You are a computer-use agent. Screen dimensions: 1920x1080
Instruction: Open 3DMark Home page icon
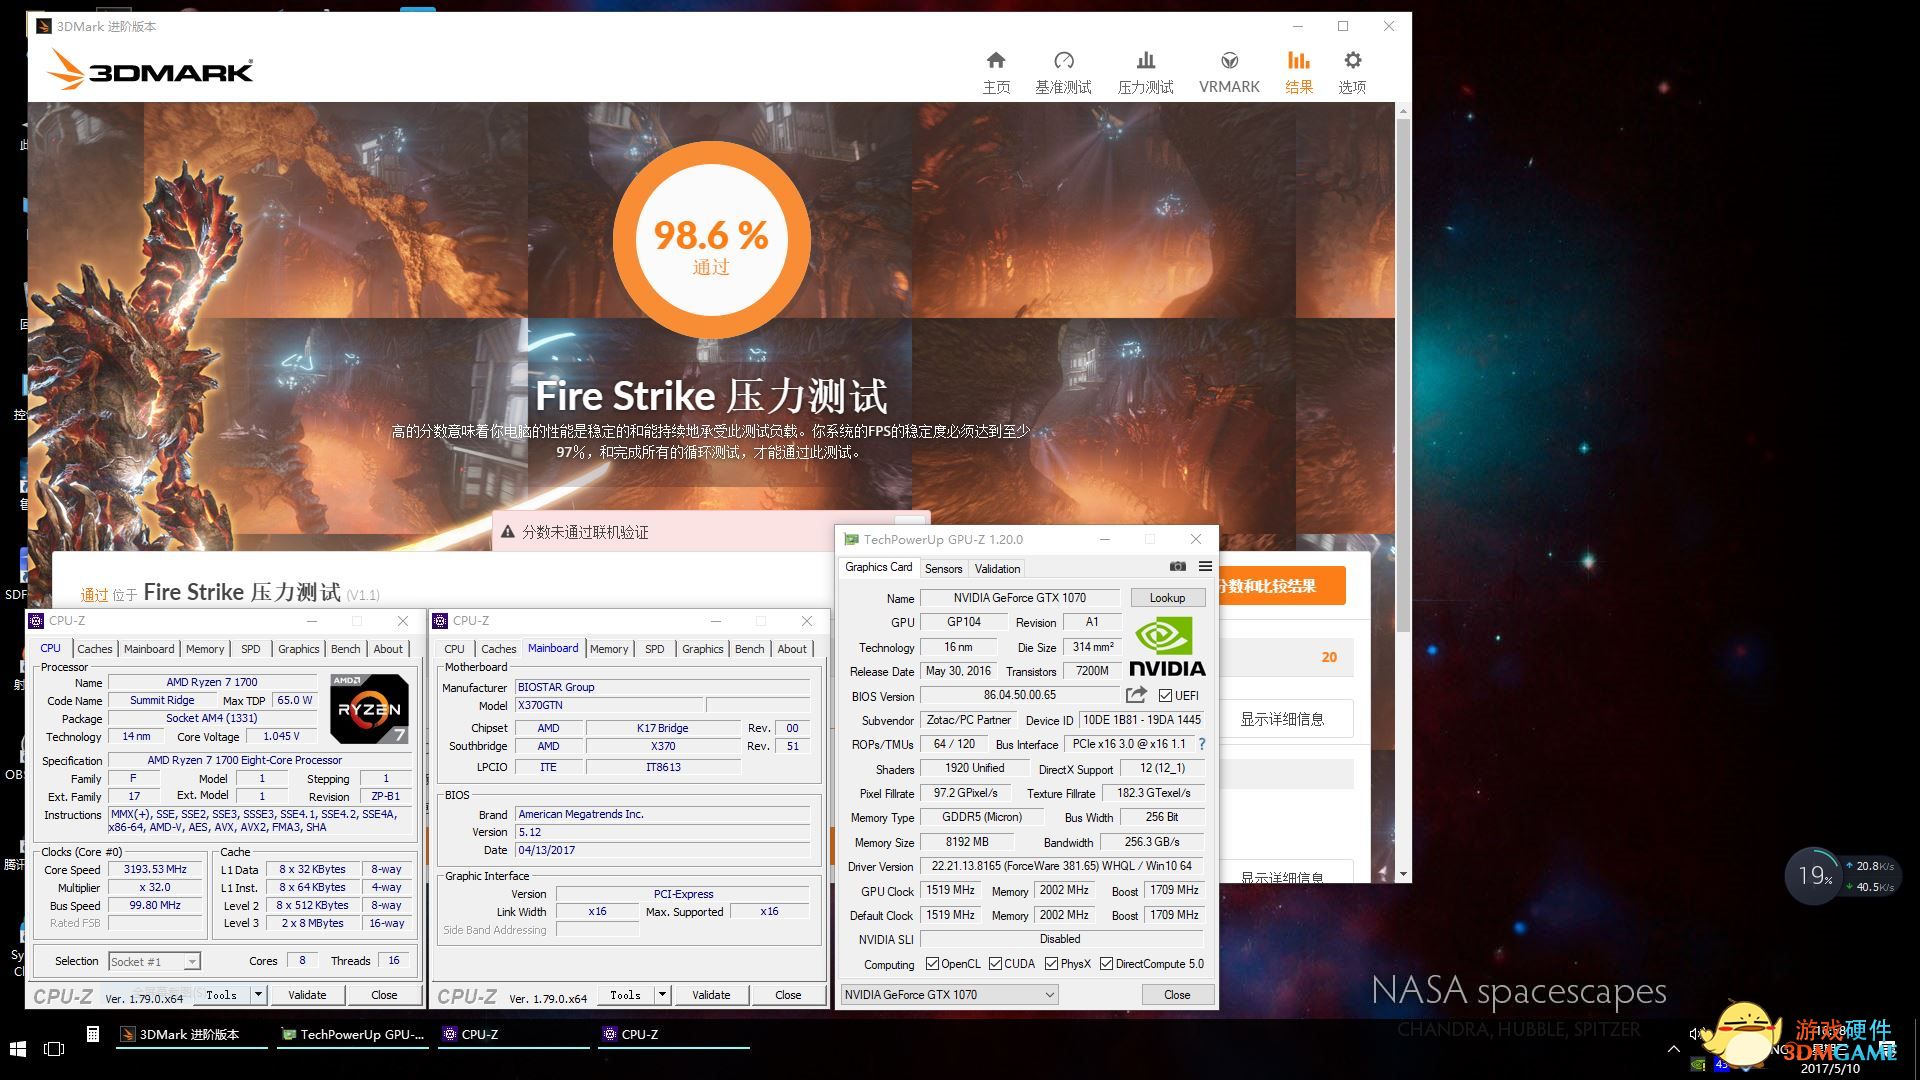pyautogui.click(x=995, y=62)
